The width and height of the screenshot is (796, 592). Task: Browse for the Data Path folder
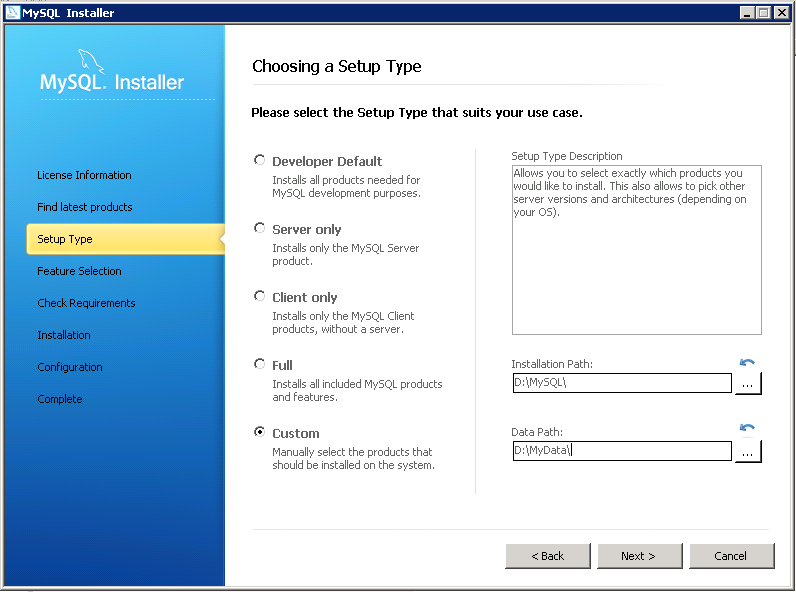click(x=748, y=451)
